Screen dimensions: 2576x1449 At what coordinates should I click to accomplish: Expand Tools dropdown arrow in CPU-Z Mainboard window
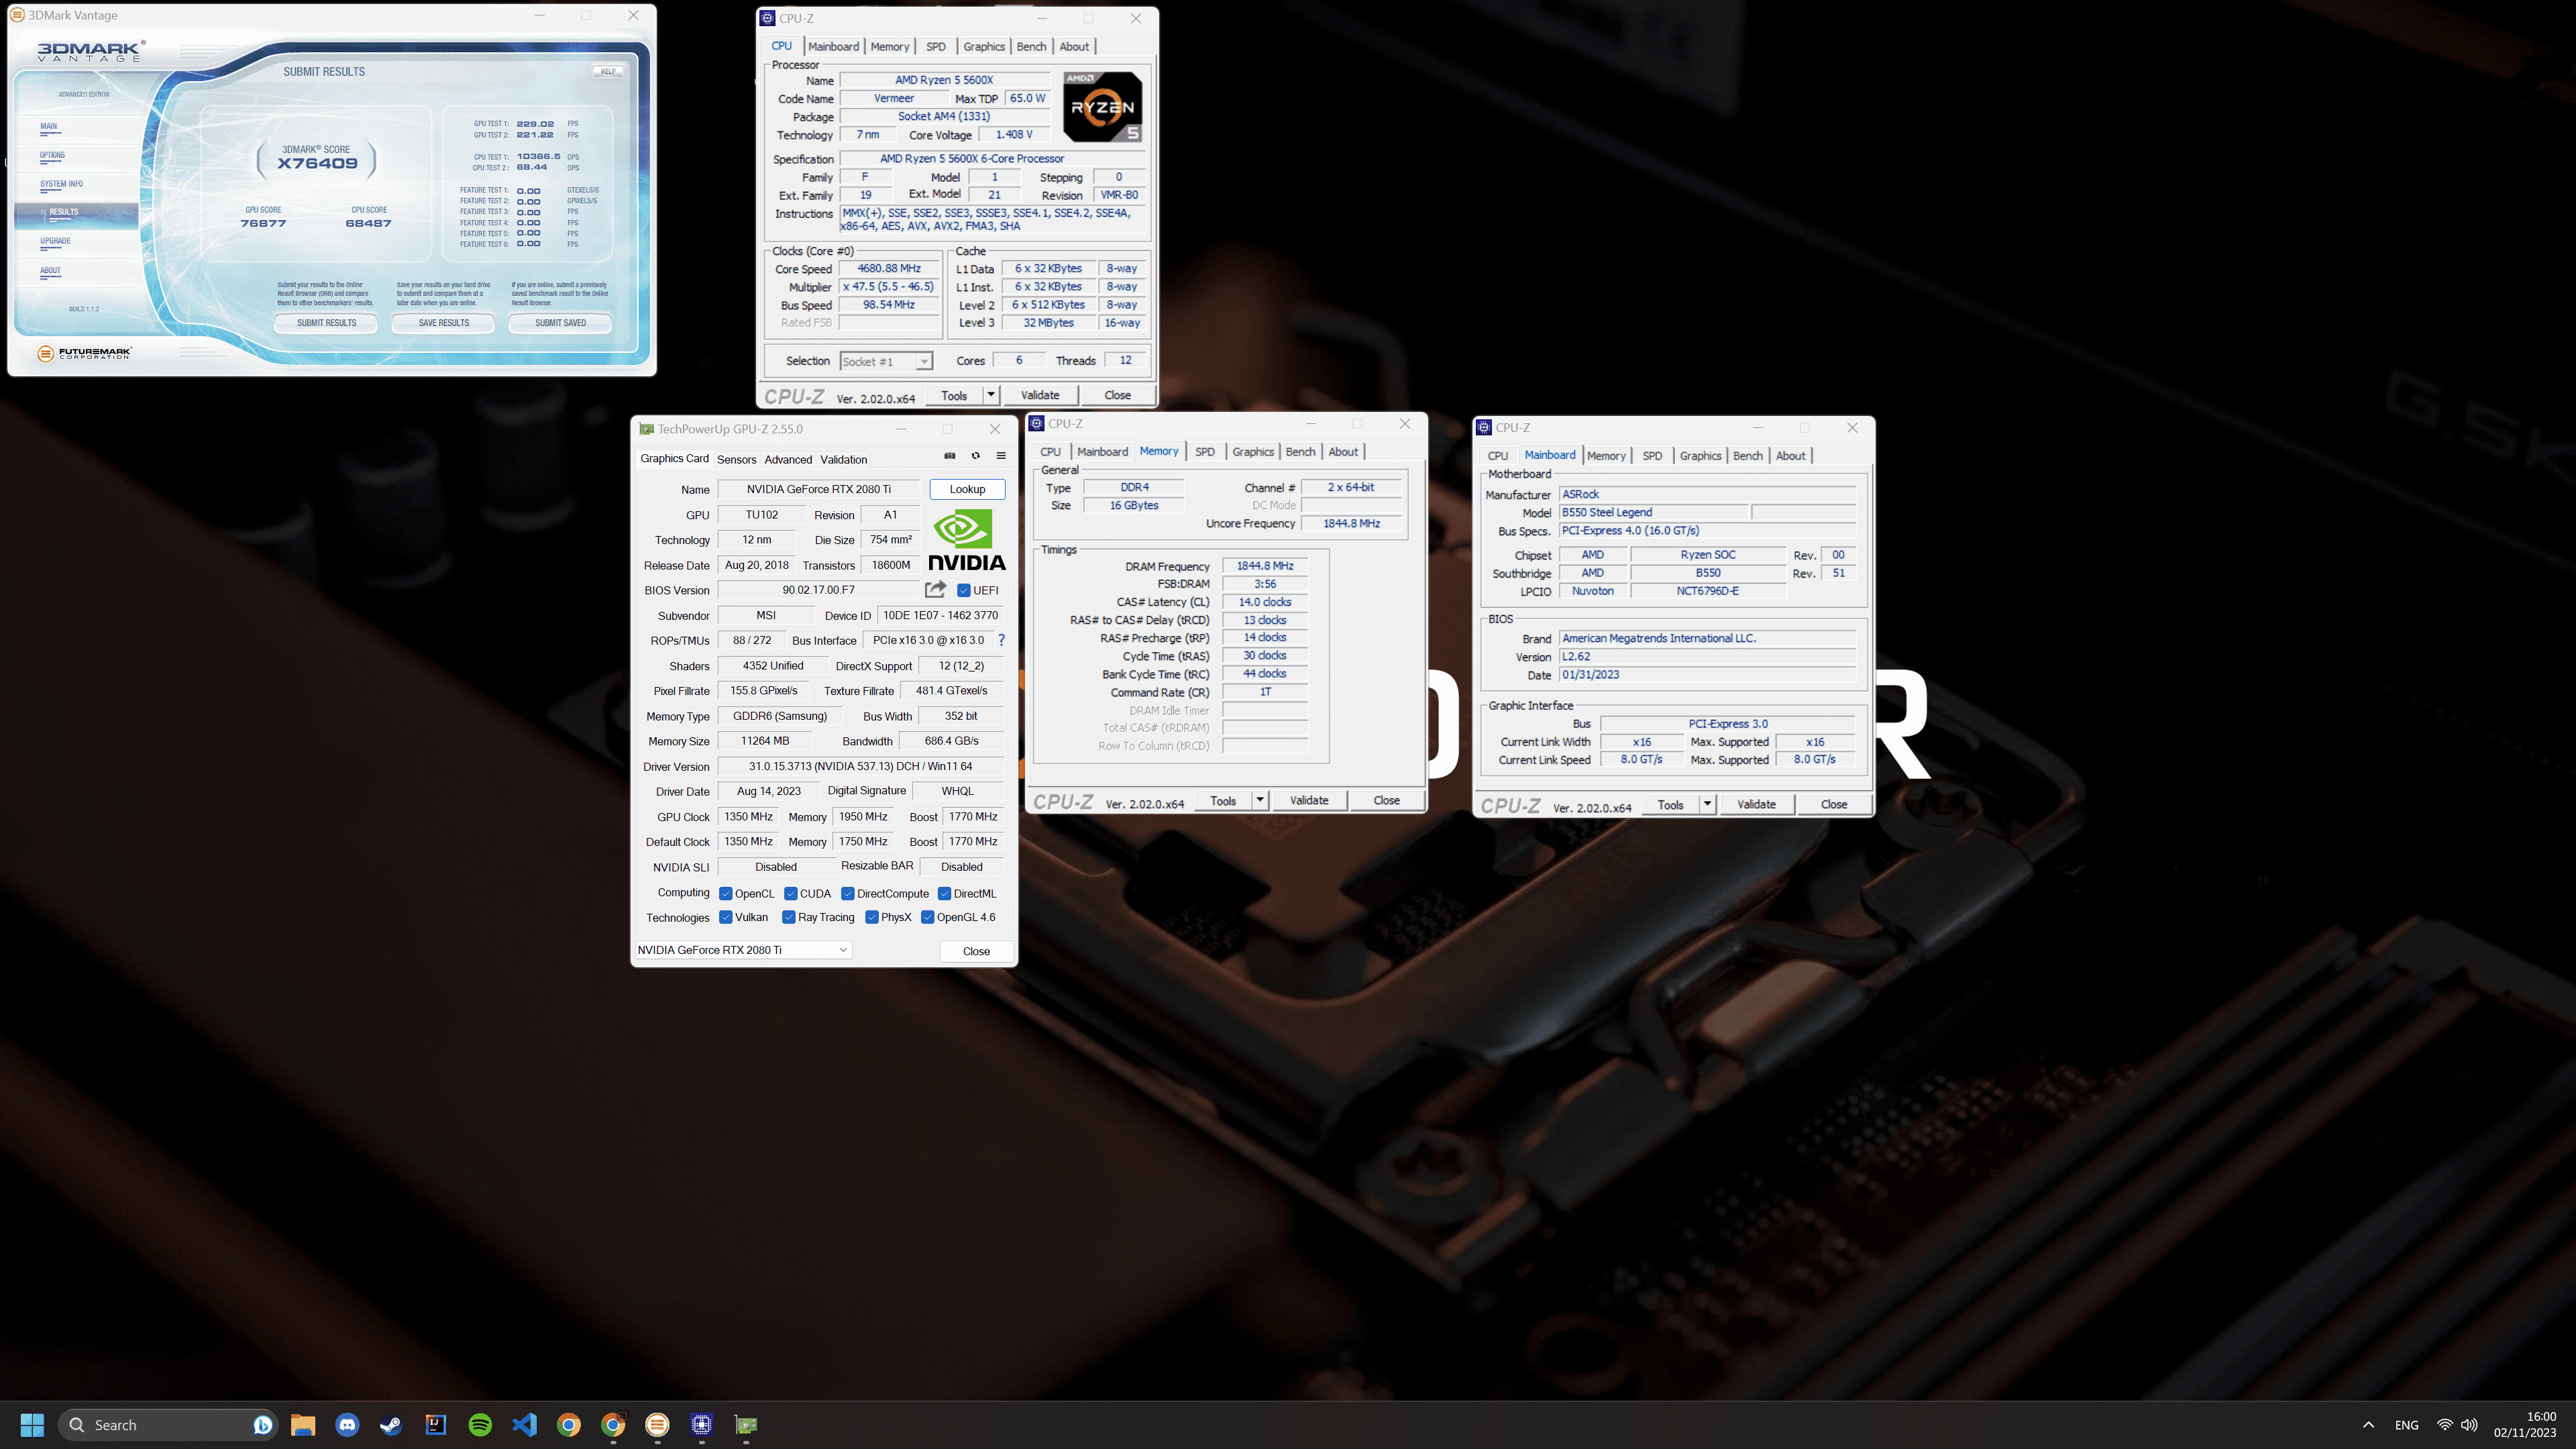pyautogui.click(x=1707, y=804)
